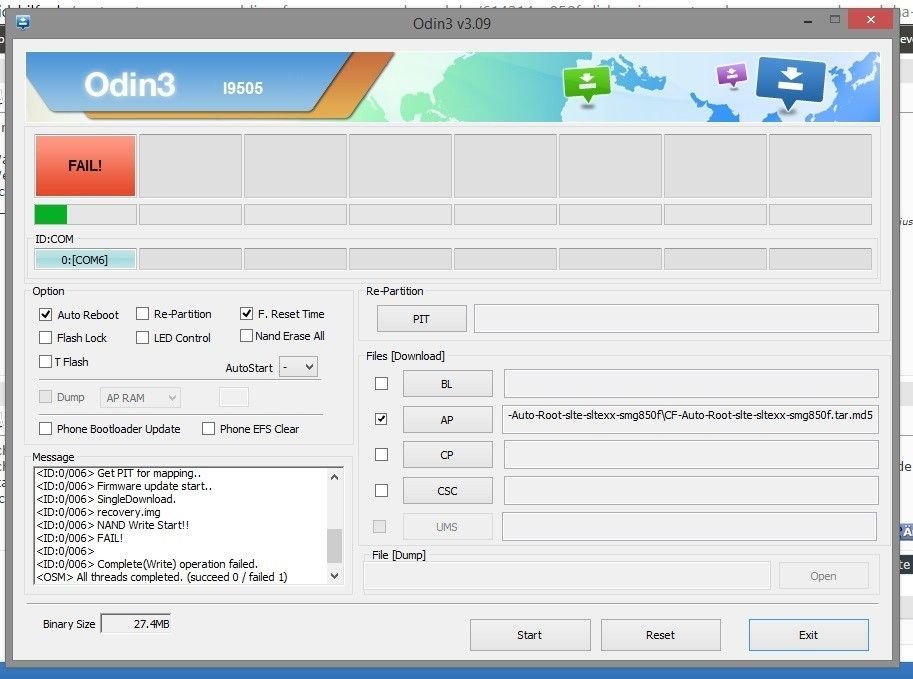Click the green download bubble icon in banner
The width and height of the screenshot is (913, 679).
click(587, 84)
